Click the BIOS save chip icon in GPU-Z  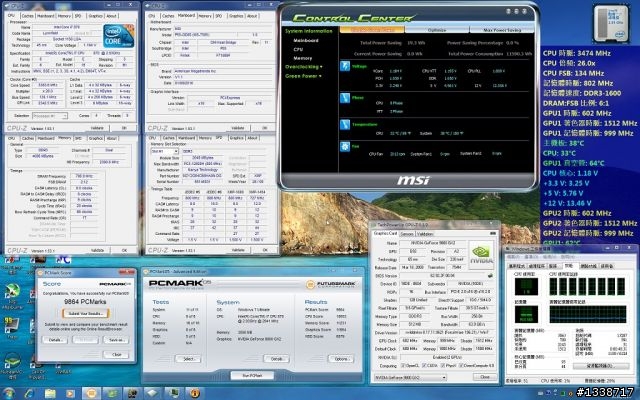click(490, 276)
